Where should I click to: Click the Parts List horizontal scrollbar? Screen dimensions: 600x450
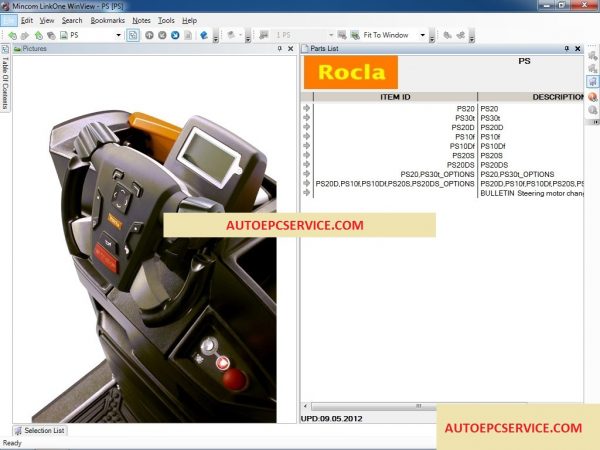point(418,406)
